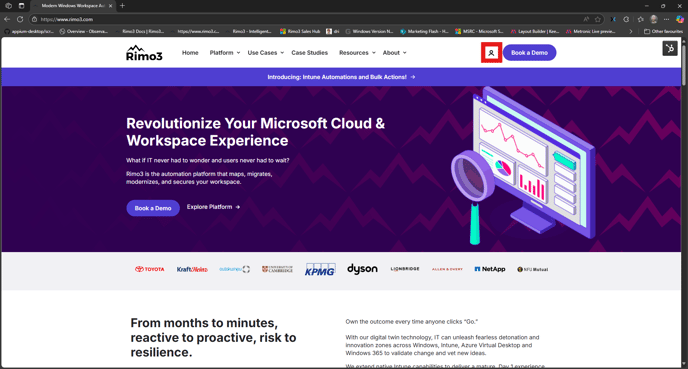The height and width of the screenshot is (369, 688).
Task: Follow the Explore Platform link
Action: pyautogui.click(x=213, y=207)
